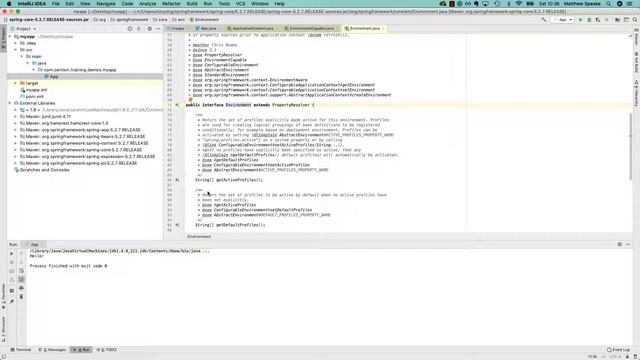Viewport: 640px width, 360px height.
Task: Start debugging with the toolbar bug icon
Action: pyautogui.click(x=589, y=20)
